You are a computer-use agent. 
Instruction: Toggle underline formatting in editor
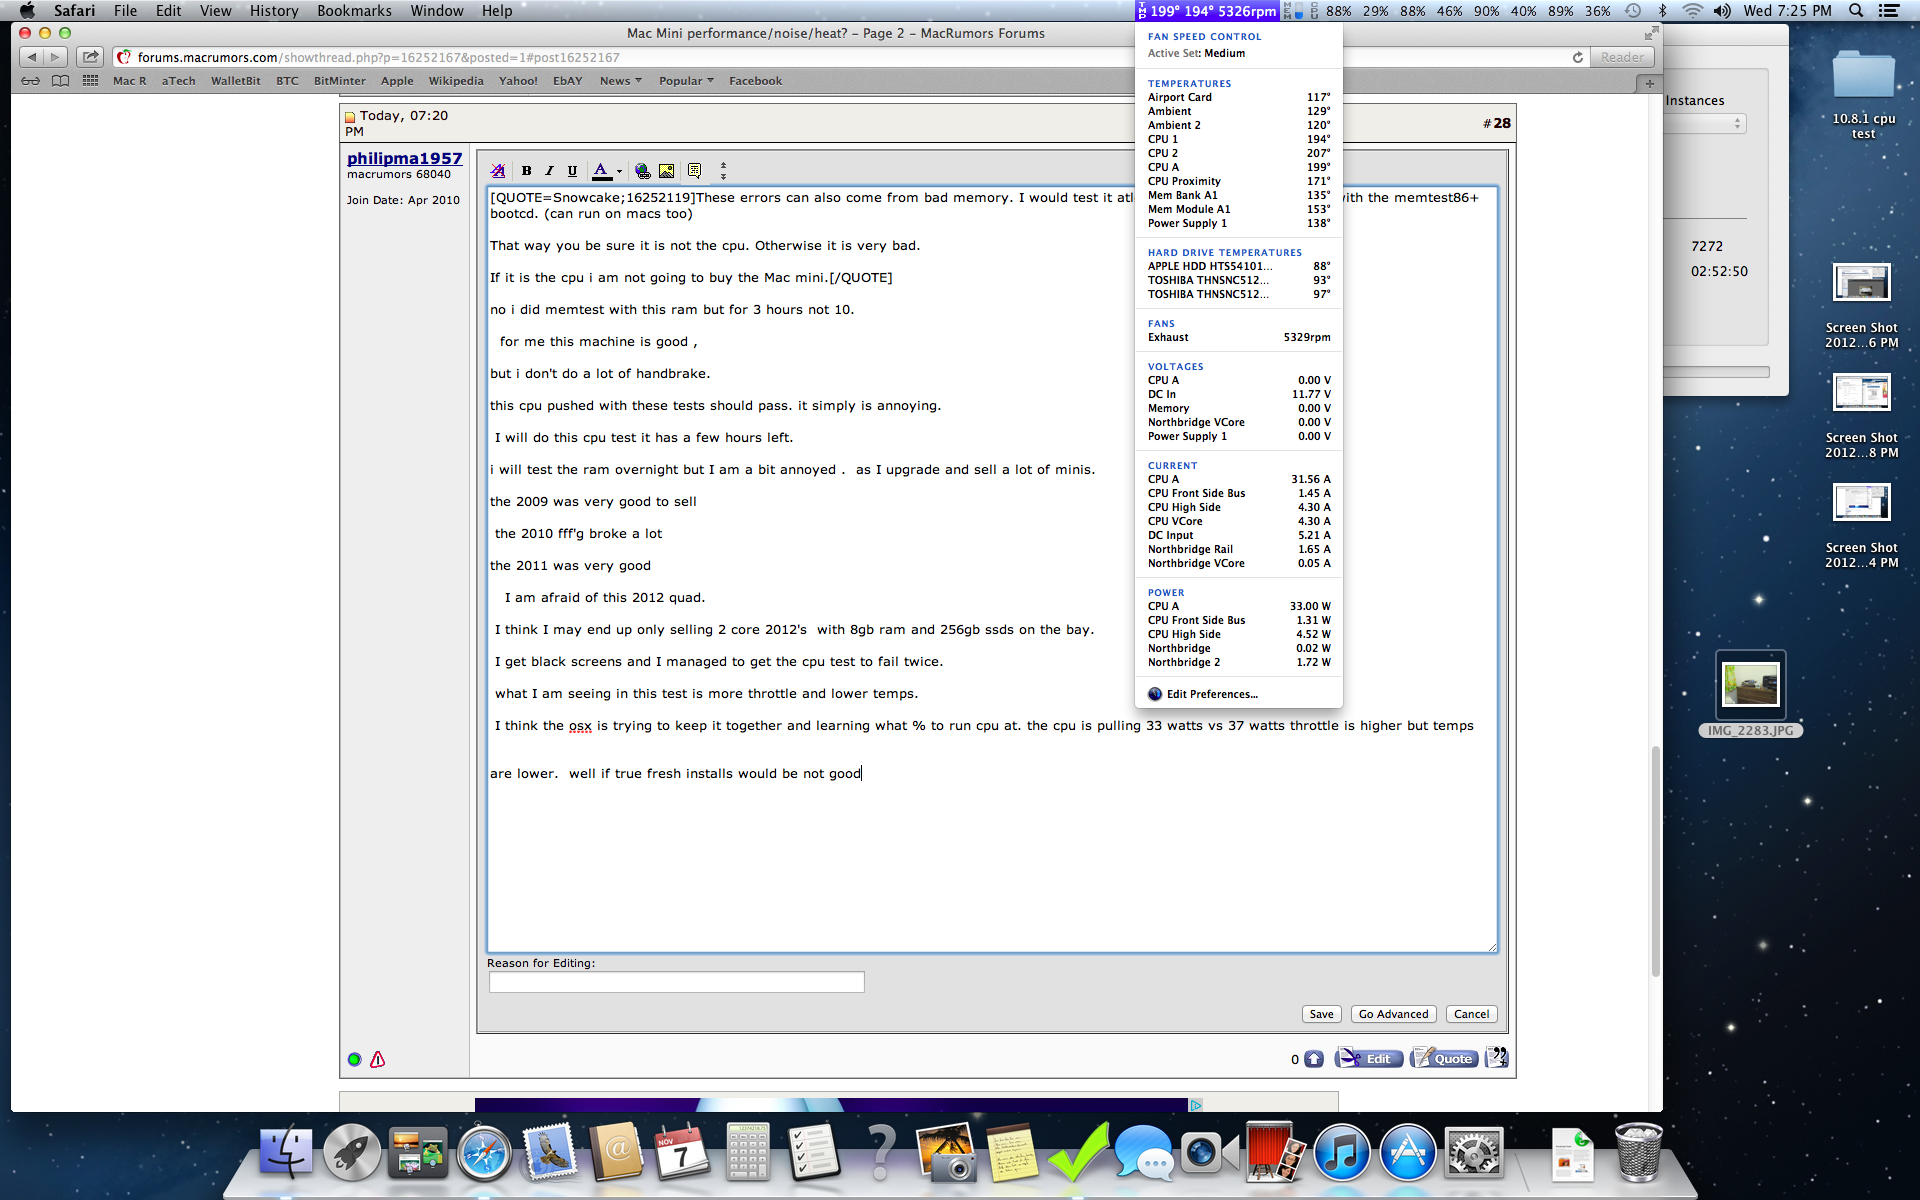[x=572, y=171]
